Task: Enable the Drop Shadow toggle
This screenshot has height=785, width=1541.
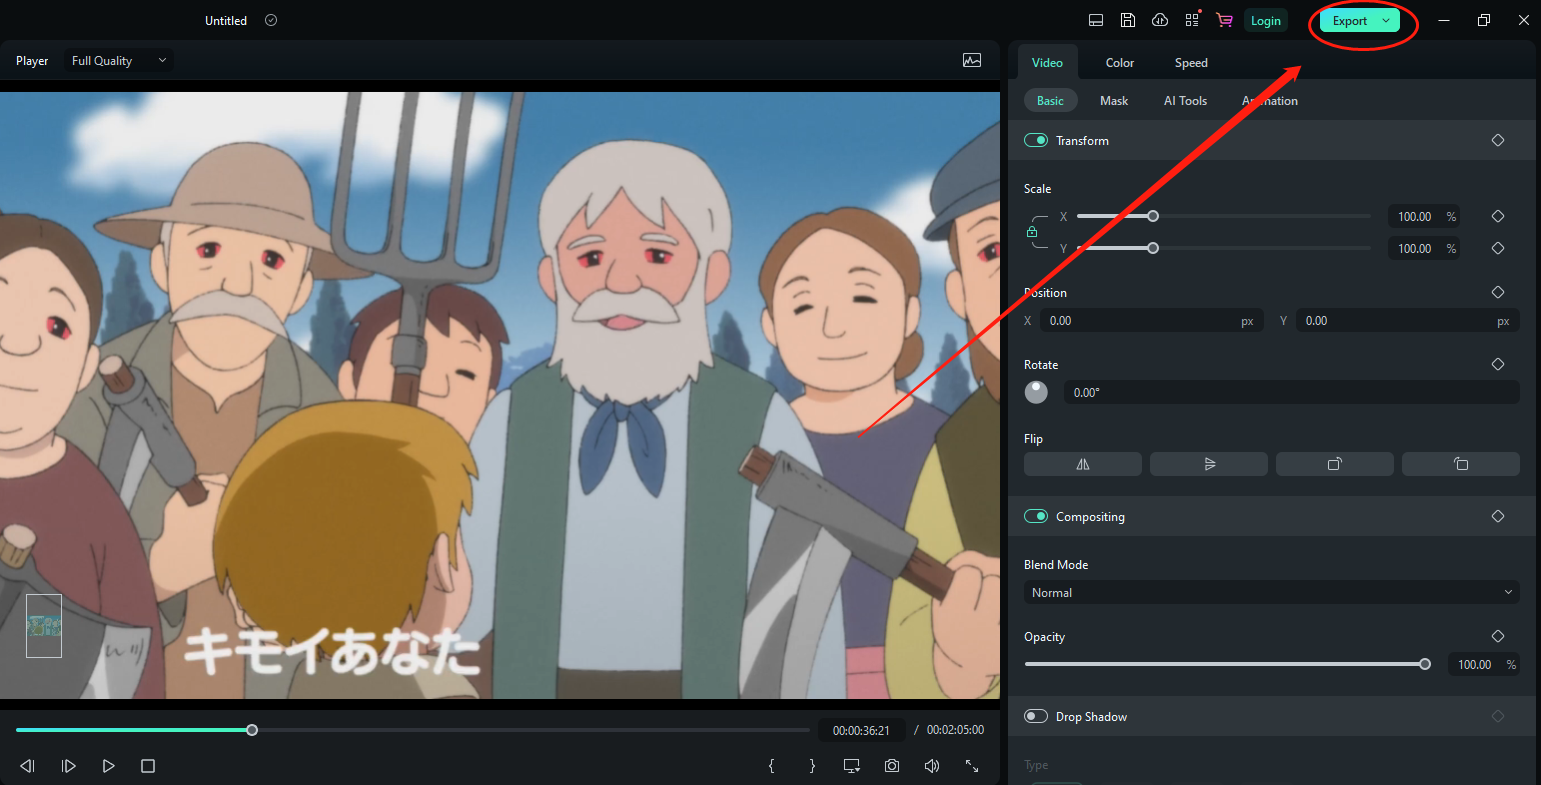Action: [1036, 716]
